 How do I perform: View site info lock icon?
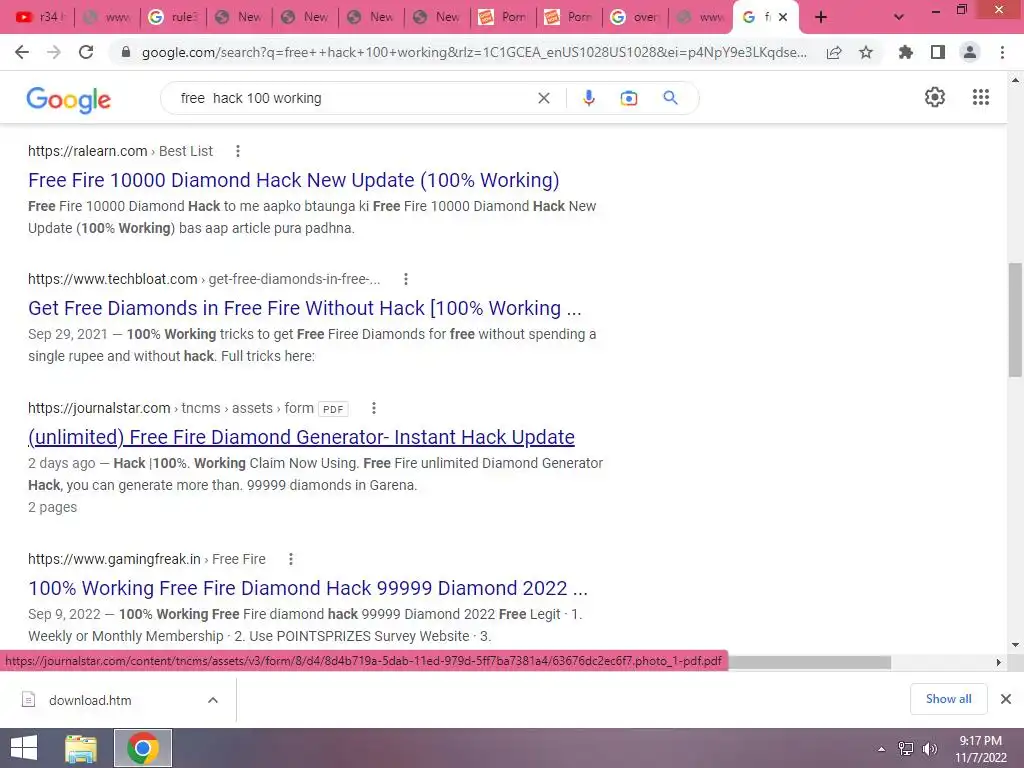[126, 52]
